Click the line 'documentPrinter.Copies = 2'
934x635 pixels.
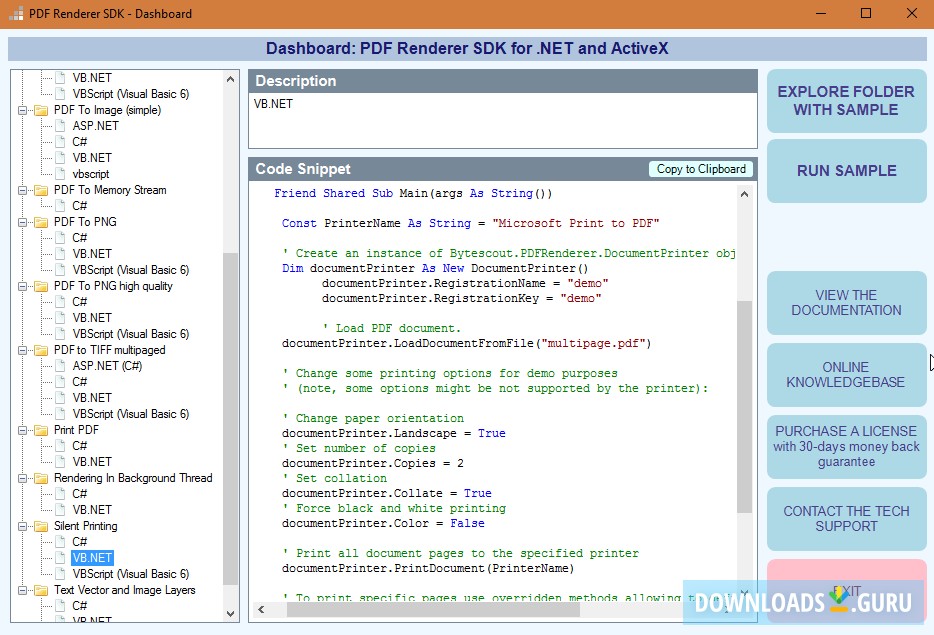372,463
